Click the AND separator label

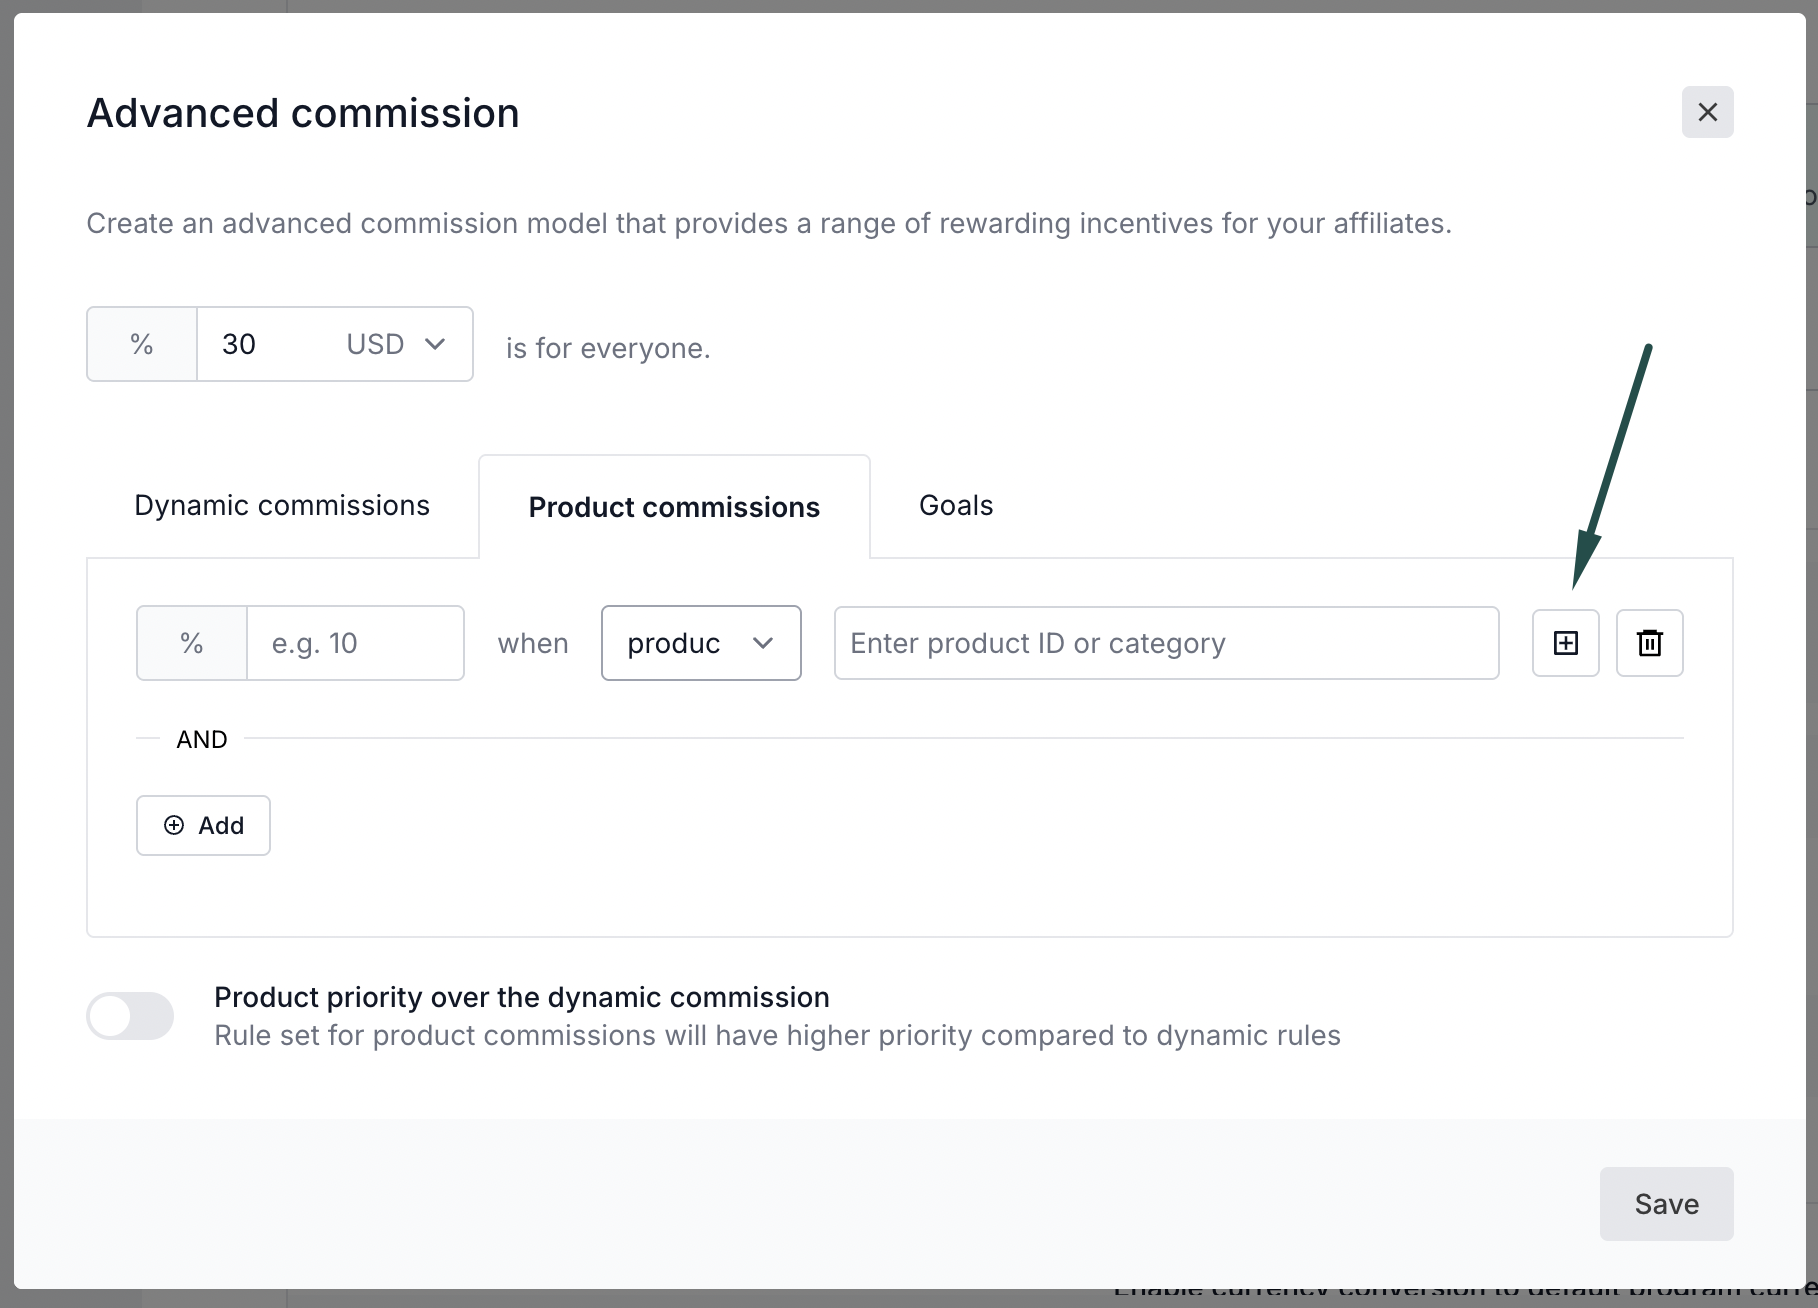point(202,739)
